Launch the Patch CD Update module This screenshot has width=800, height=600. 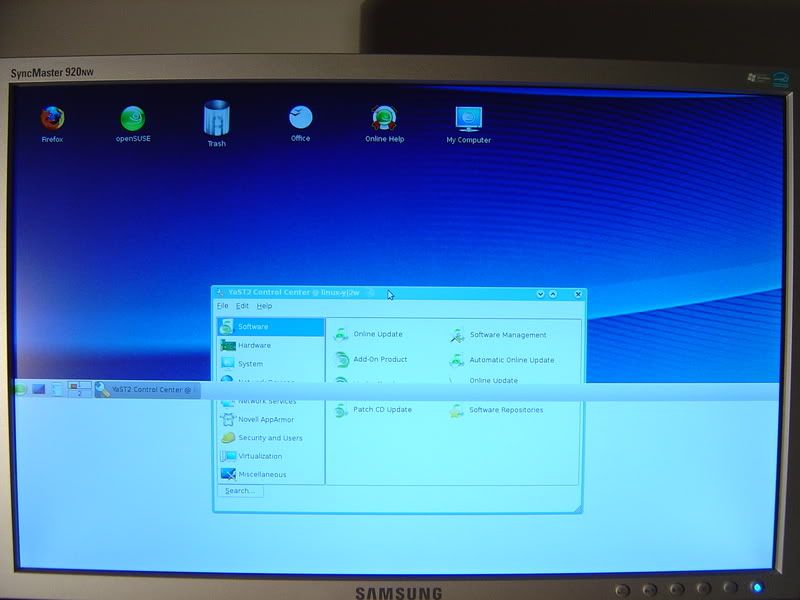click(x=372, y=410)
